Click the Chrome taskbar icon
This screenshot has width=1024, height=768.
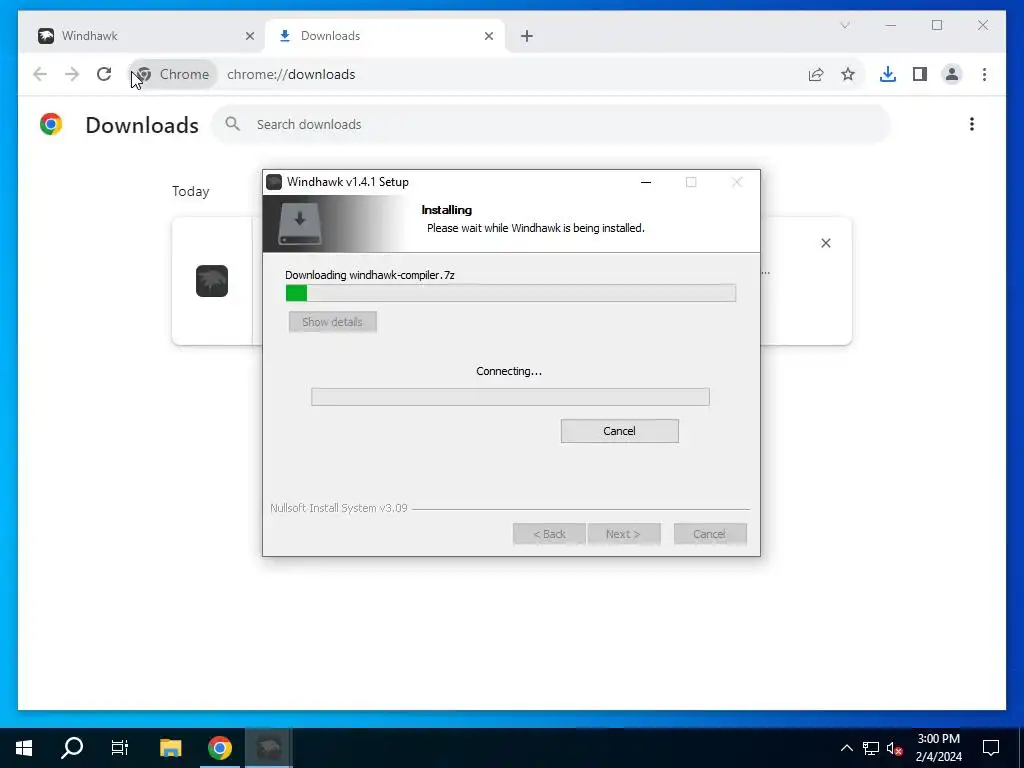pyautogui.click(x=219, y=748)
